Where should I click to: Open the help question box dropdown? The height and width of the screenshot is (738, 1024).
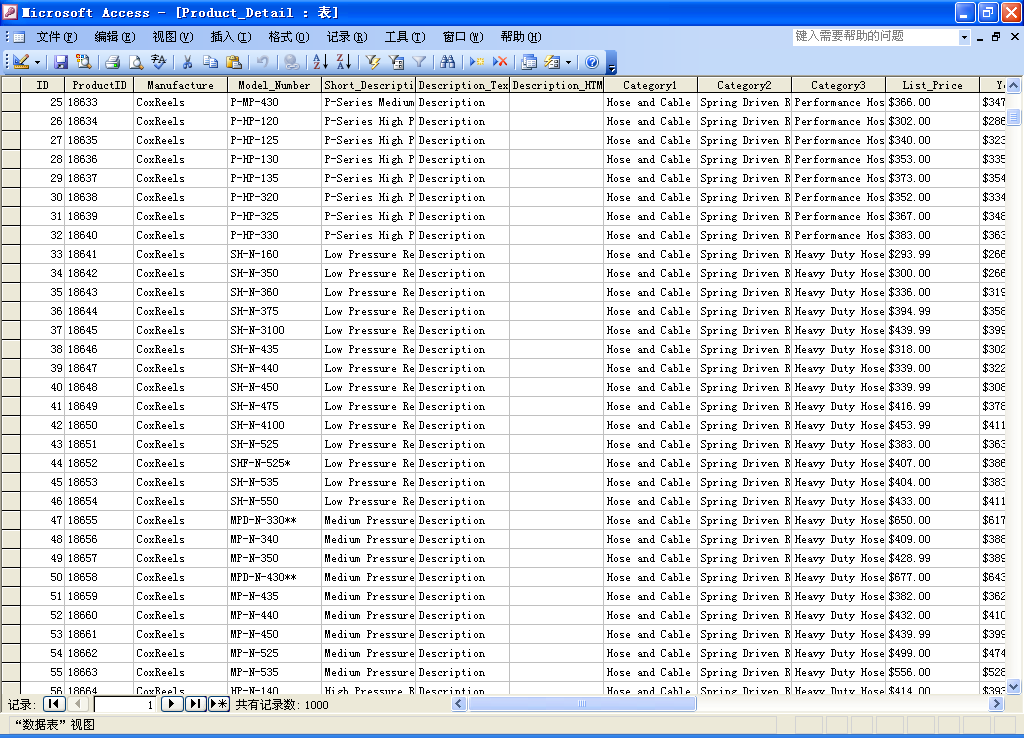[965, 37]
